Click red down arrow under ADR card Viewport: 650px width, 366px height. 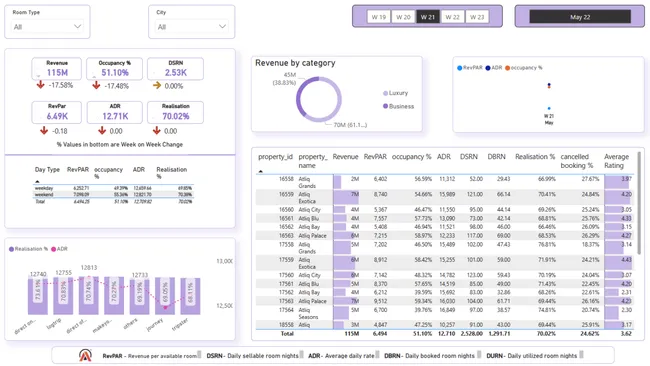(x=102, y=131)
